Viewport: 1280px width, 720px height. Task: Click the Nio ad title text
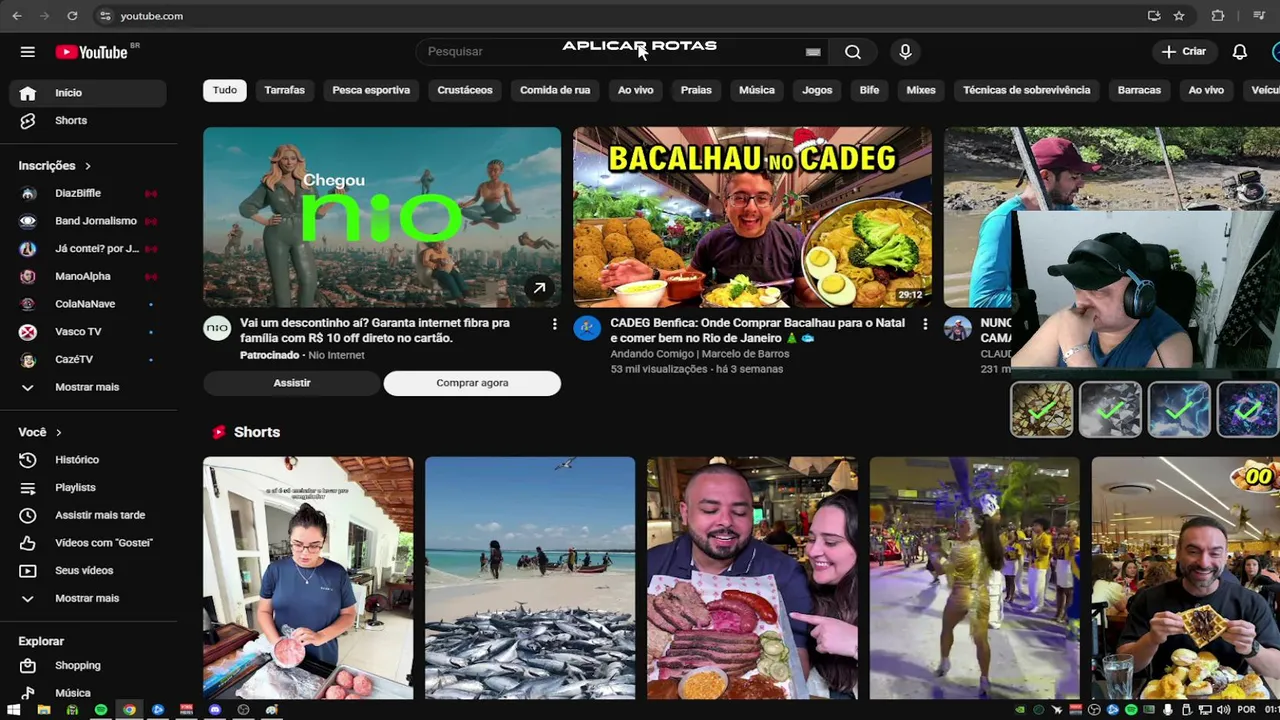point(375,331)
